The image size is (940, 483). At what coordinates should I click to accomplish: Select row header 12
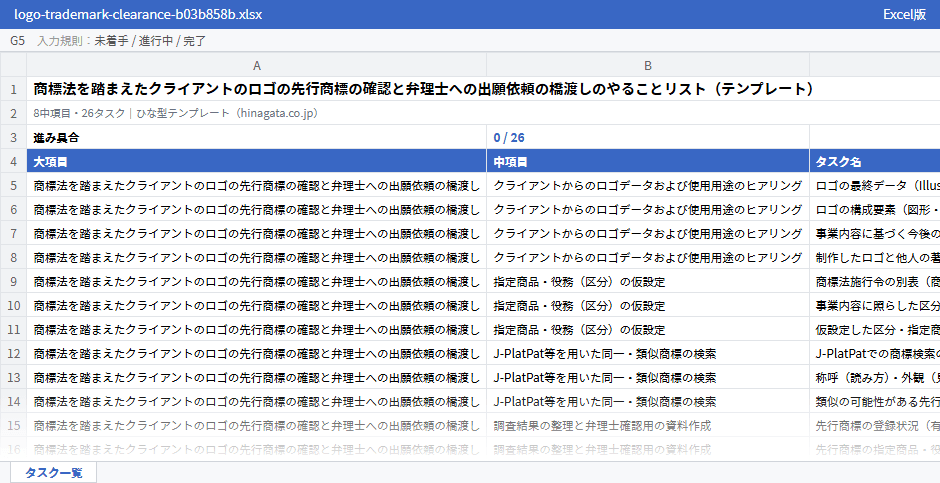(x=13, y=353)
